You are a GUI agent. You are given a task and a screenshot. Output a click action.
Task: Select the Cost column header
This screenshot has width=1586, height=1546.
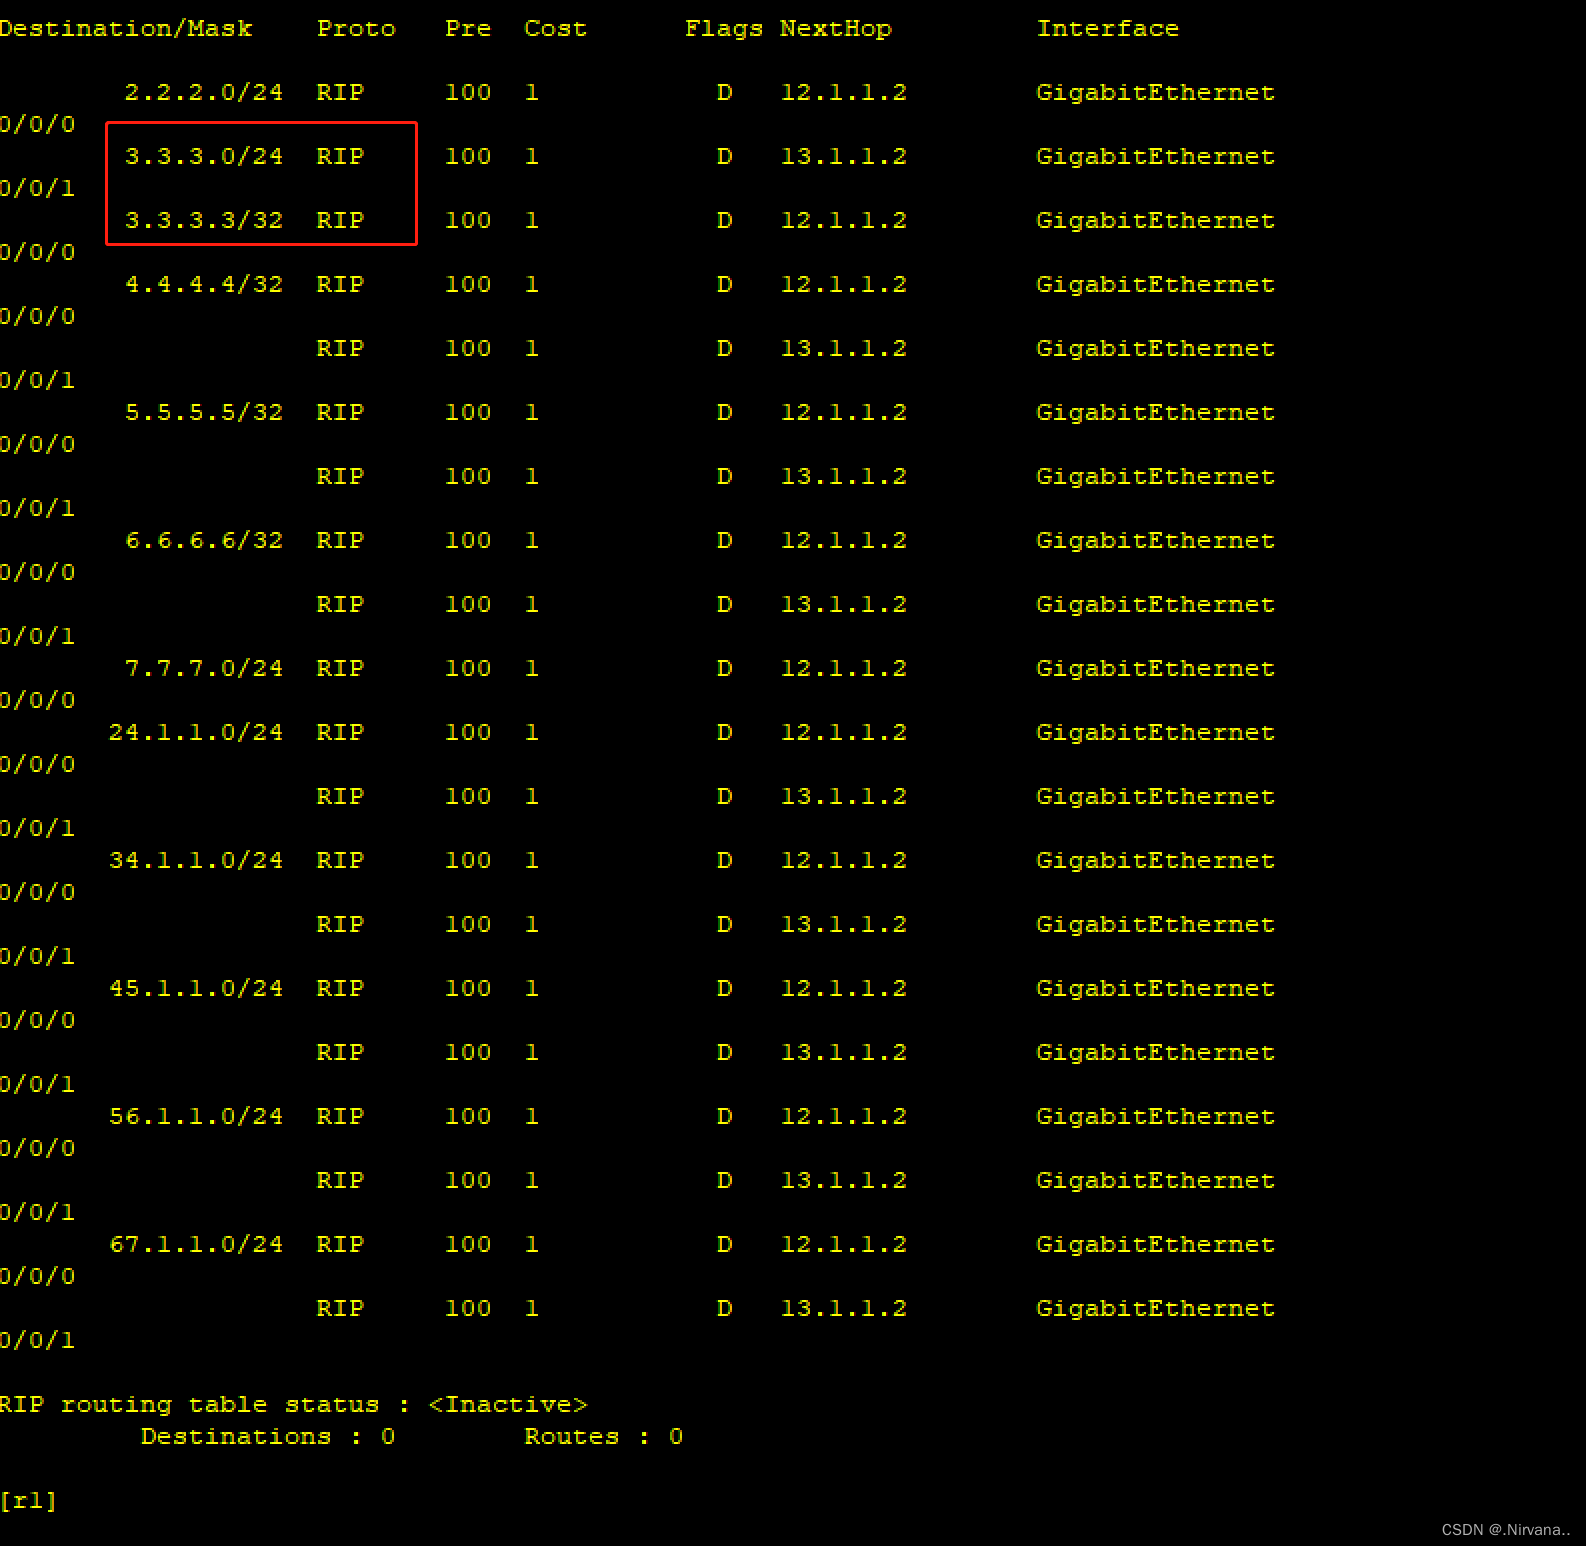[555, 29]
